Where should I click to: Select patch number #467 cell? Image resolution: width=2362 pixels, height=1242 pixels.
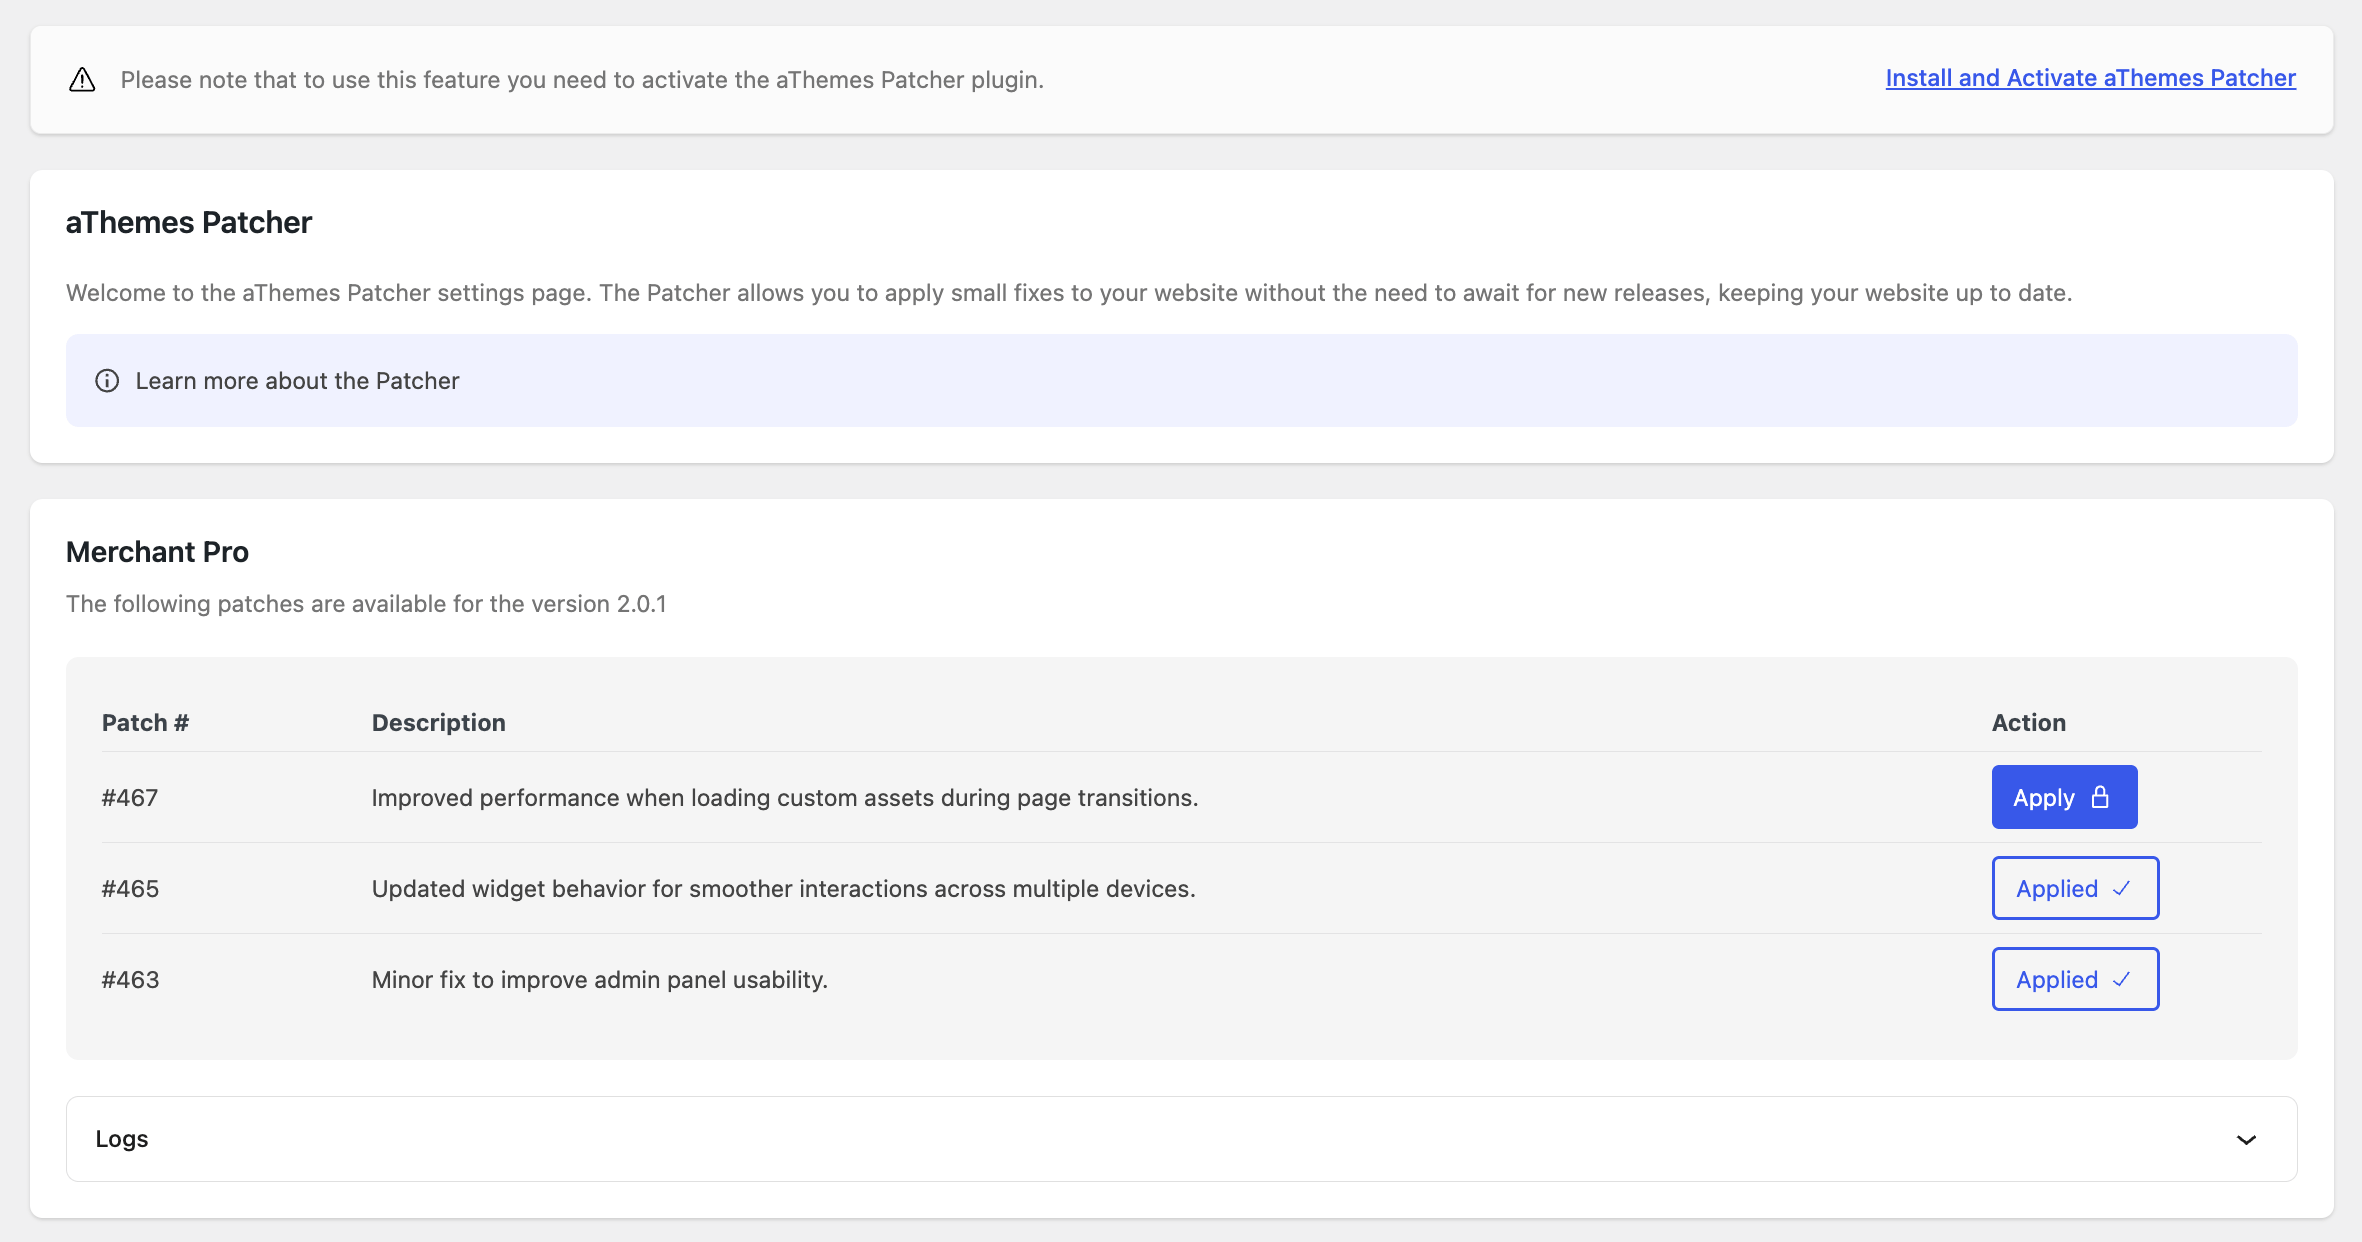pos(130,798)
